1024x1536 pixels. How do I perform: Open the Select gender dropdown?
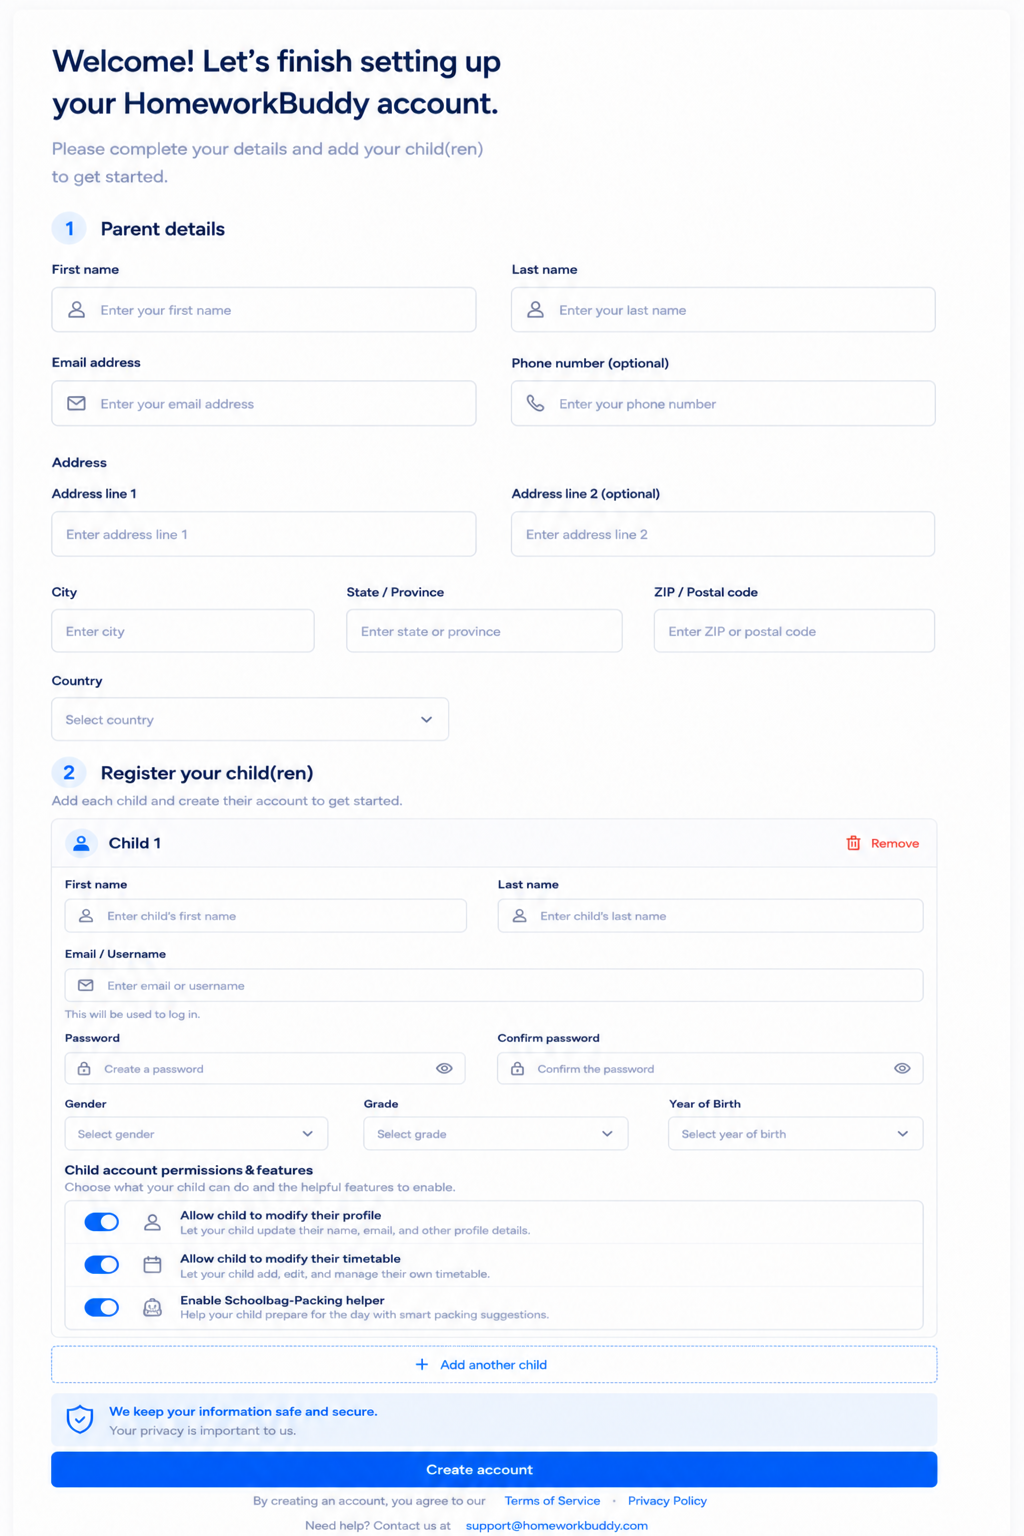click(196, 1134)
